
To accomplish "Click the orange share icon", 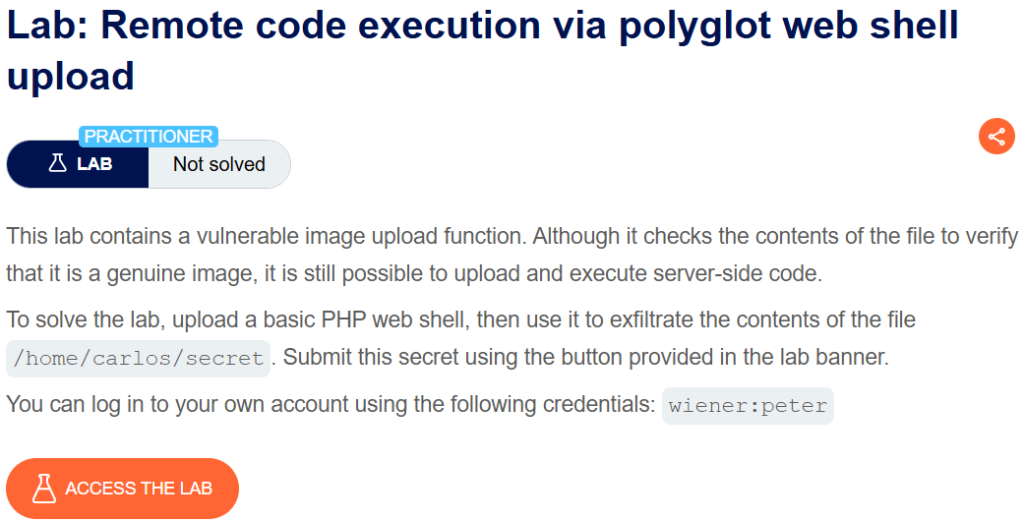I will (x=997, y=136).
